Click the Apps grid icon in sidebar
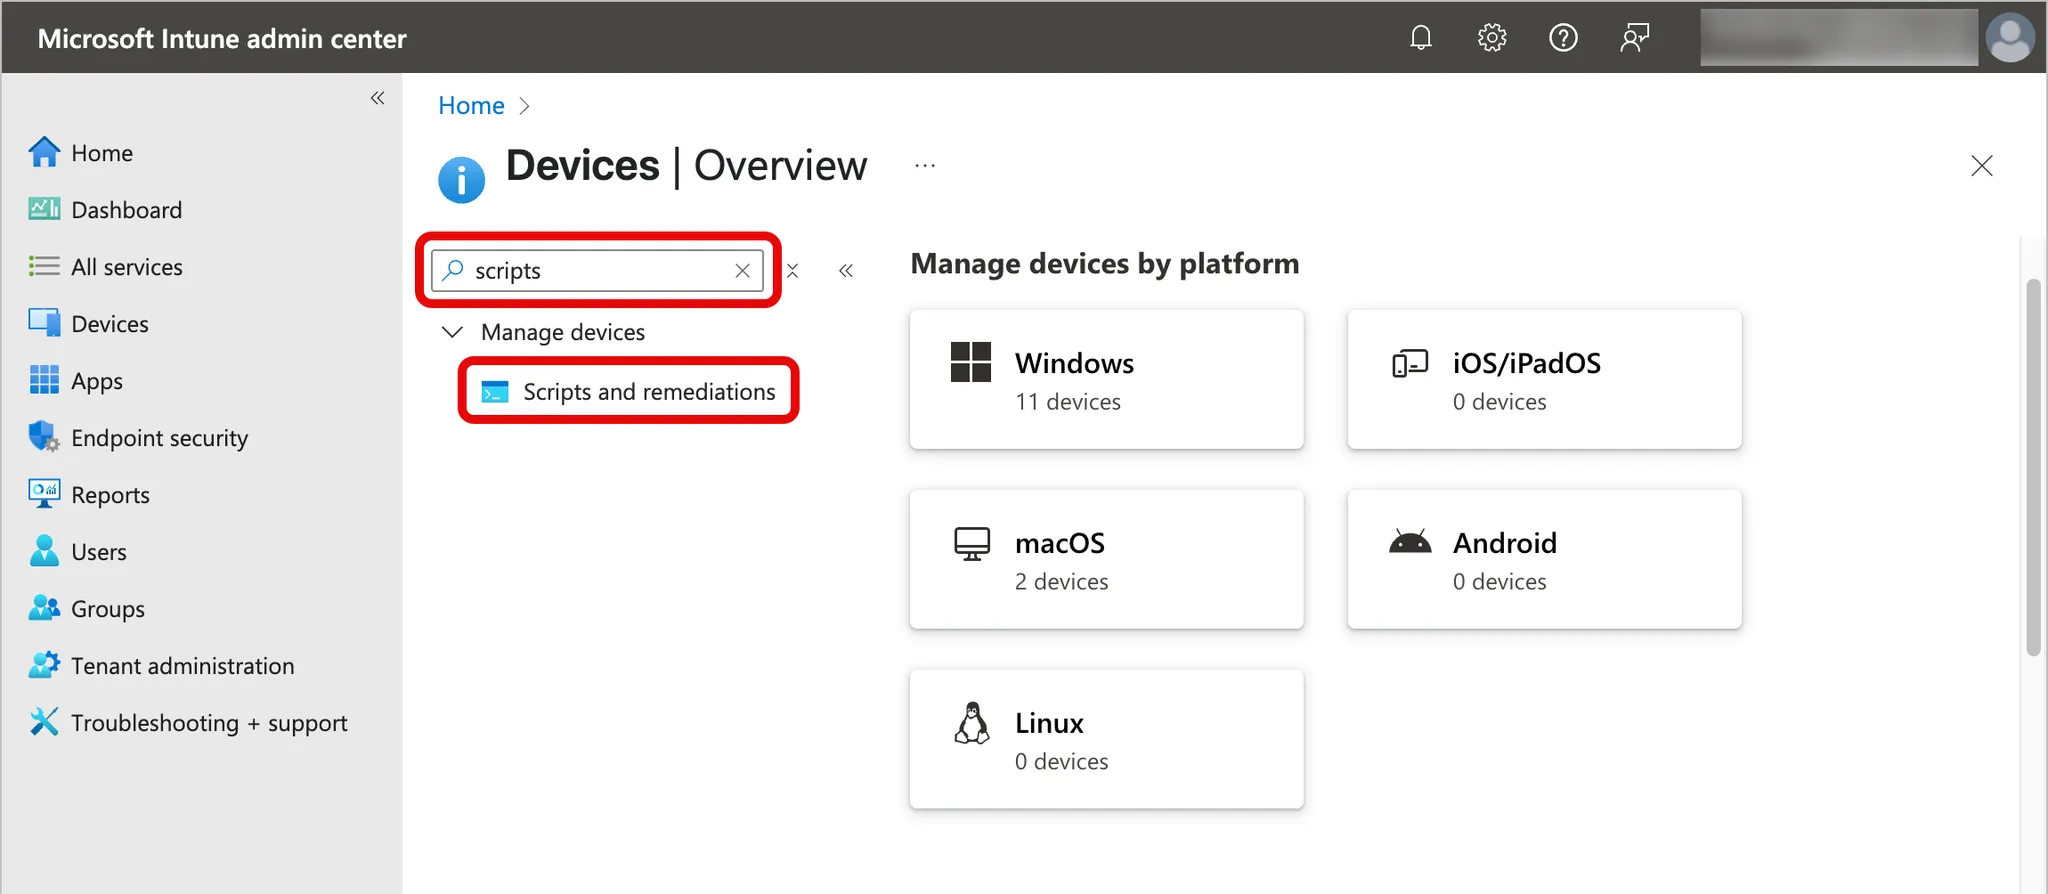Screen dimensions: 2048x894 tap(44, 380)
